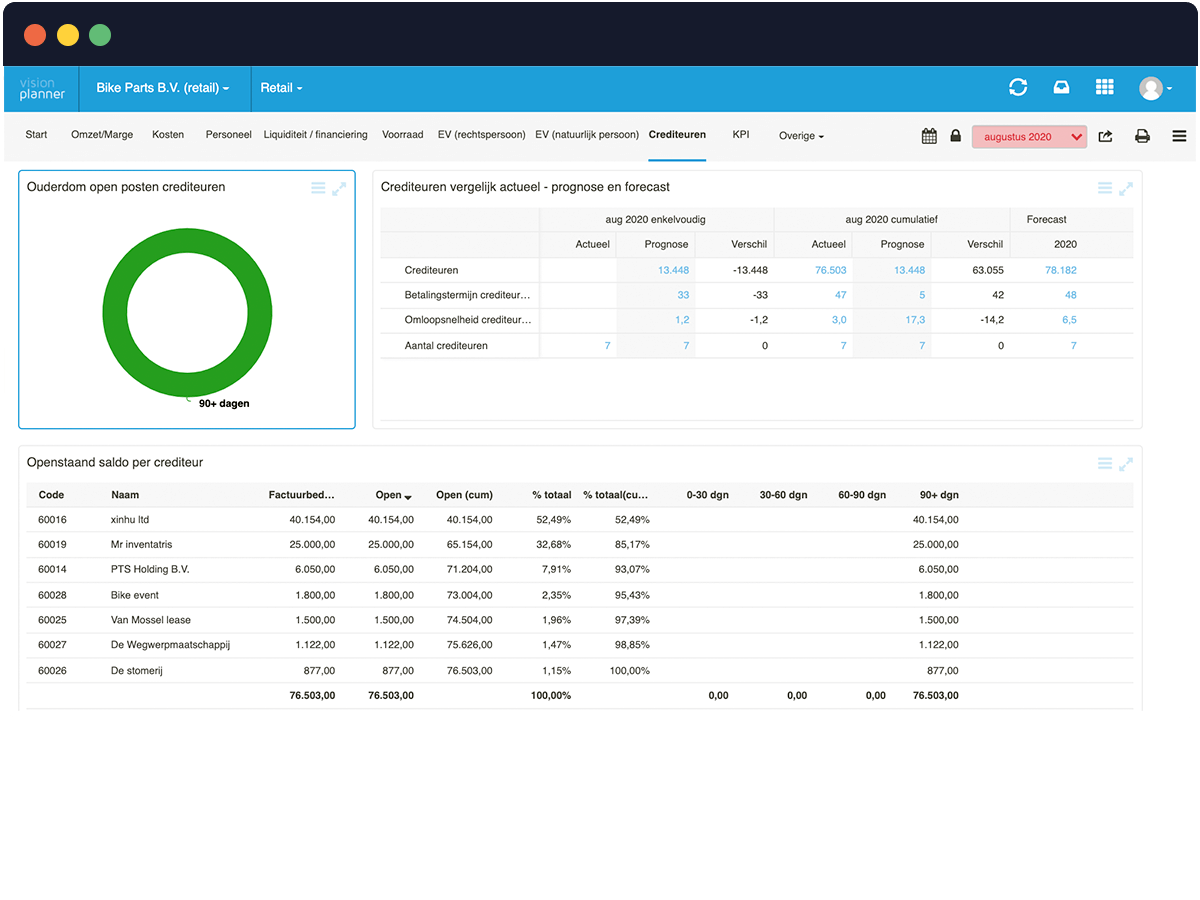Print the dashboard with printer icon
Screen dimensions: 1200x900
tap(1142, 136)
